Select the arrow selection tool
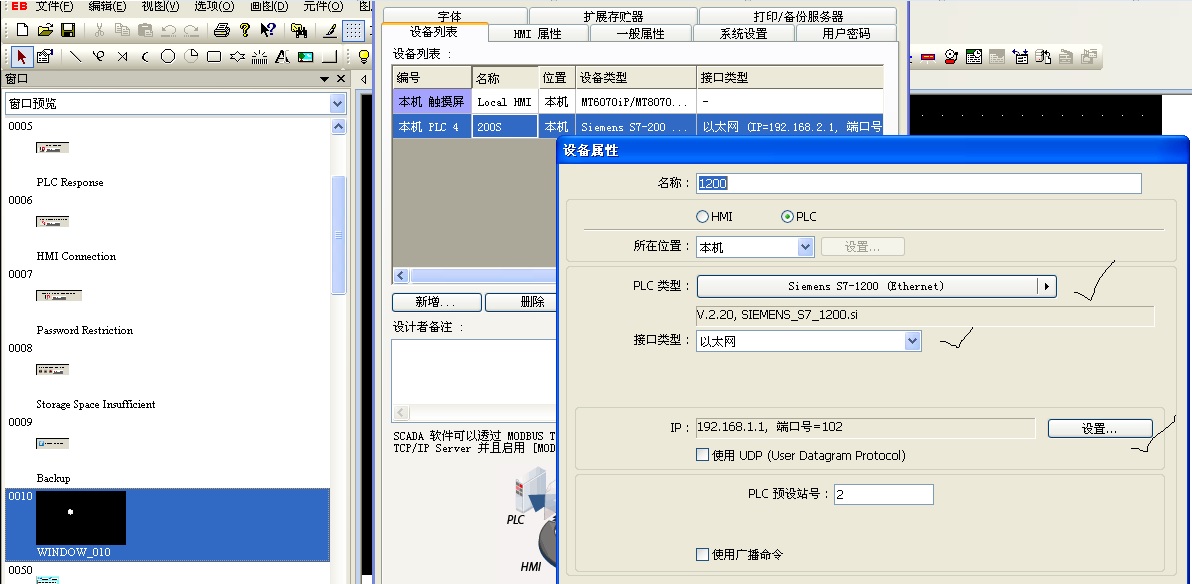The width and height of the screenshot is (1192, 584). [22, 57]
